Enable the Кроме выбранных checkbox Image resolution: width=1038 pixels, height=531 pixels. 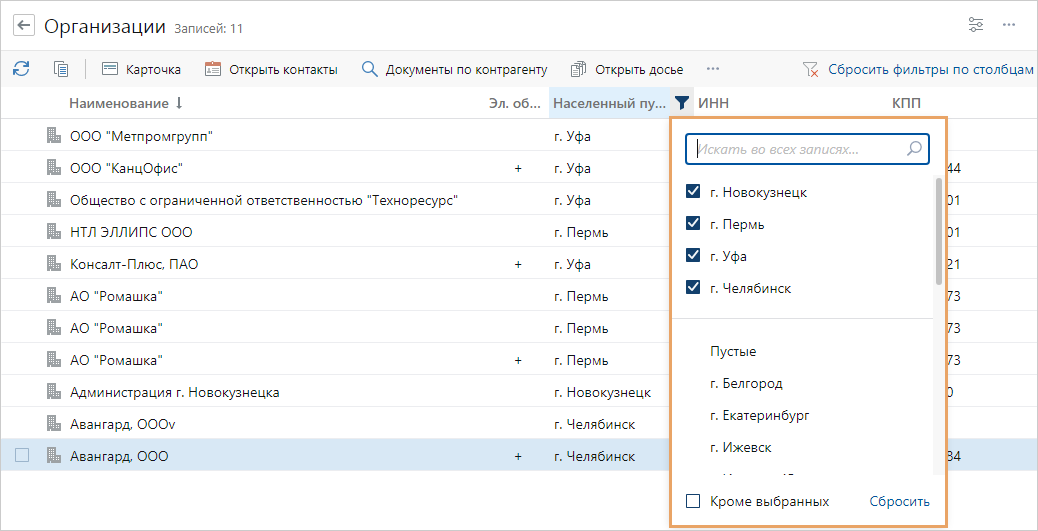(x=693, y=502)
